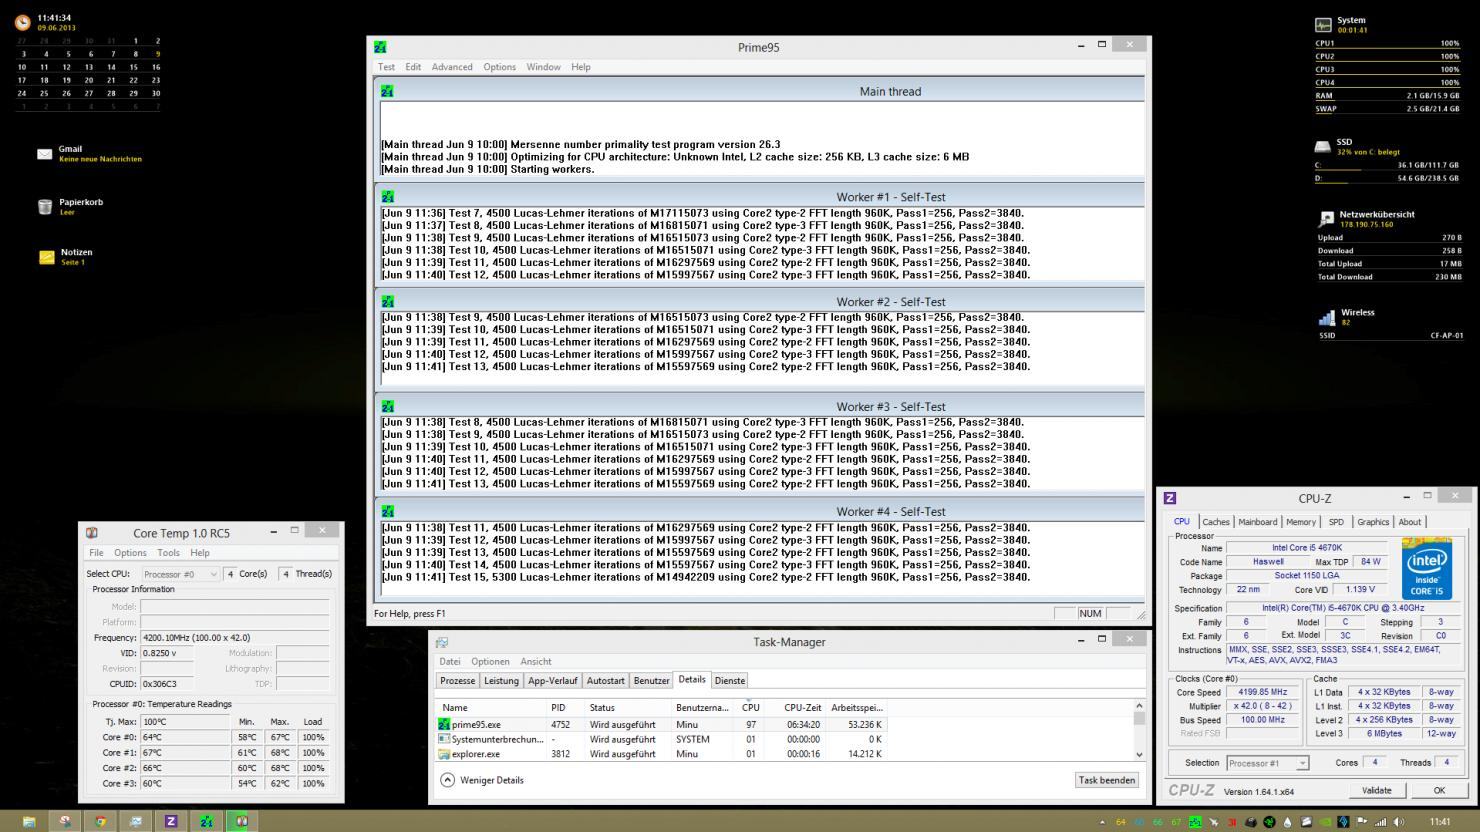The image size is (1480, 832).
Task: Open the Prime95 Test menu
Action: [x=386, y=67]
